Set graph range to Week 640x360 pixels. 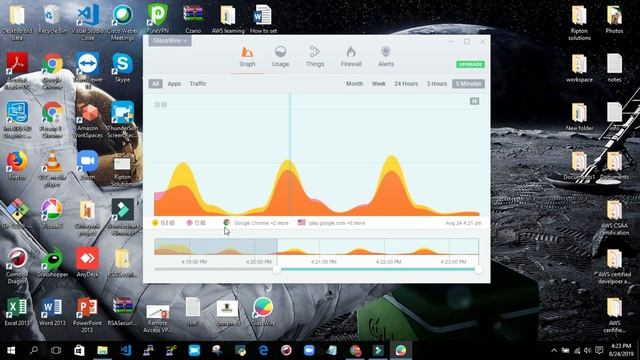(378, 84)
